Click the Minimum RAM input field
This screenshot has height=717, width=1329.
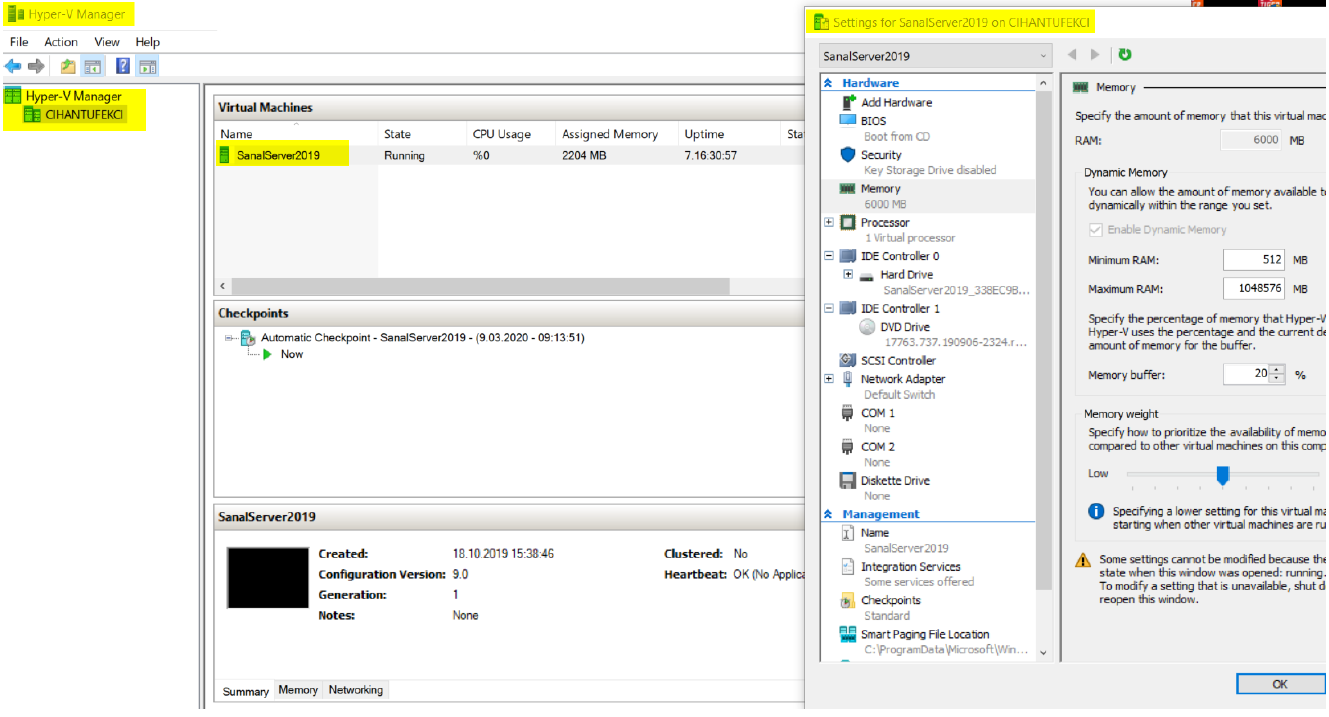1254,260
